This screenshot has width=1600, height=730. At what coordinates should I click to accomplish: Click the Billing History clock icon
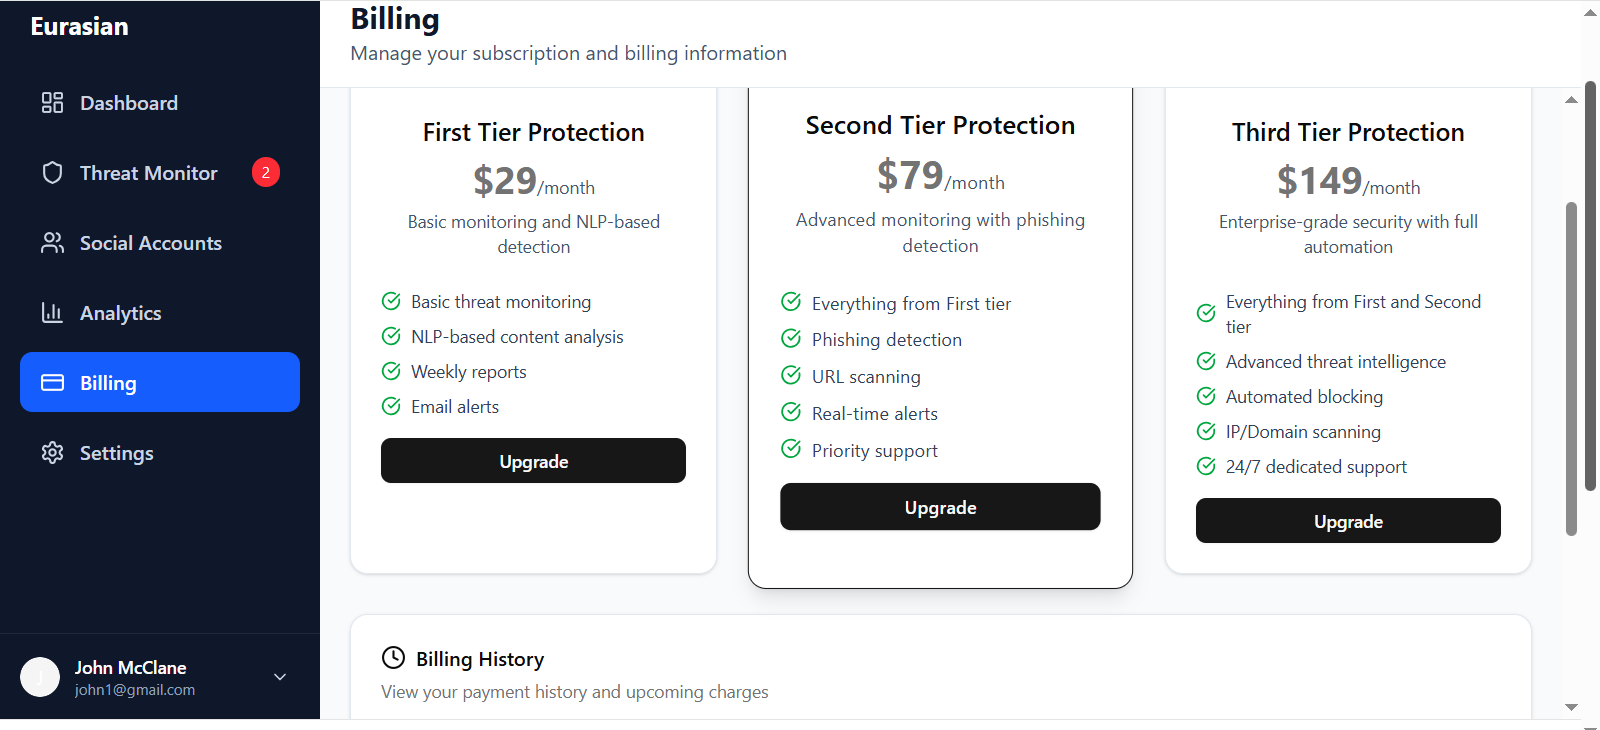[394, 658]
